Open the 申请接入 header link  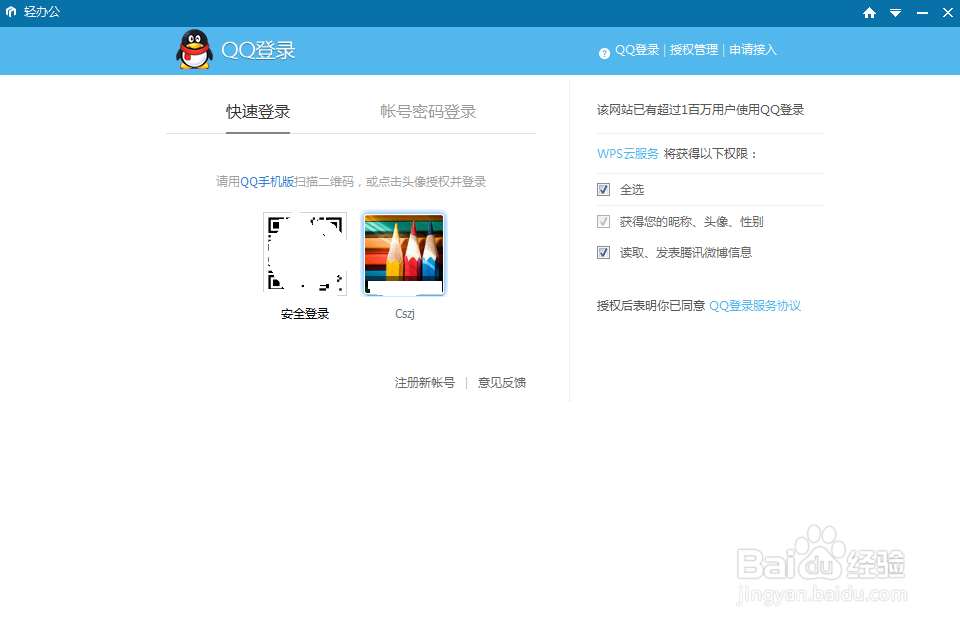[752, 50]
